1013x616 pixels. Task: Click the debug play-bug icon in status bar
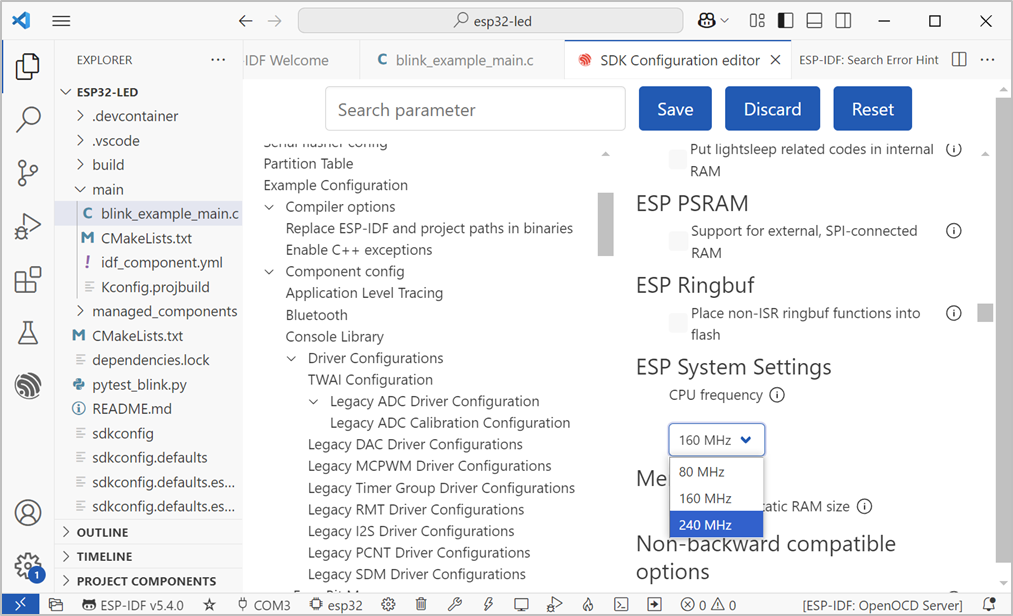(x=554, y=605)
